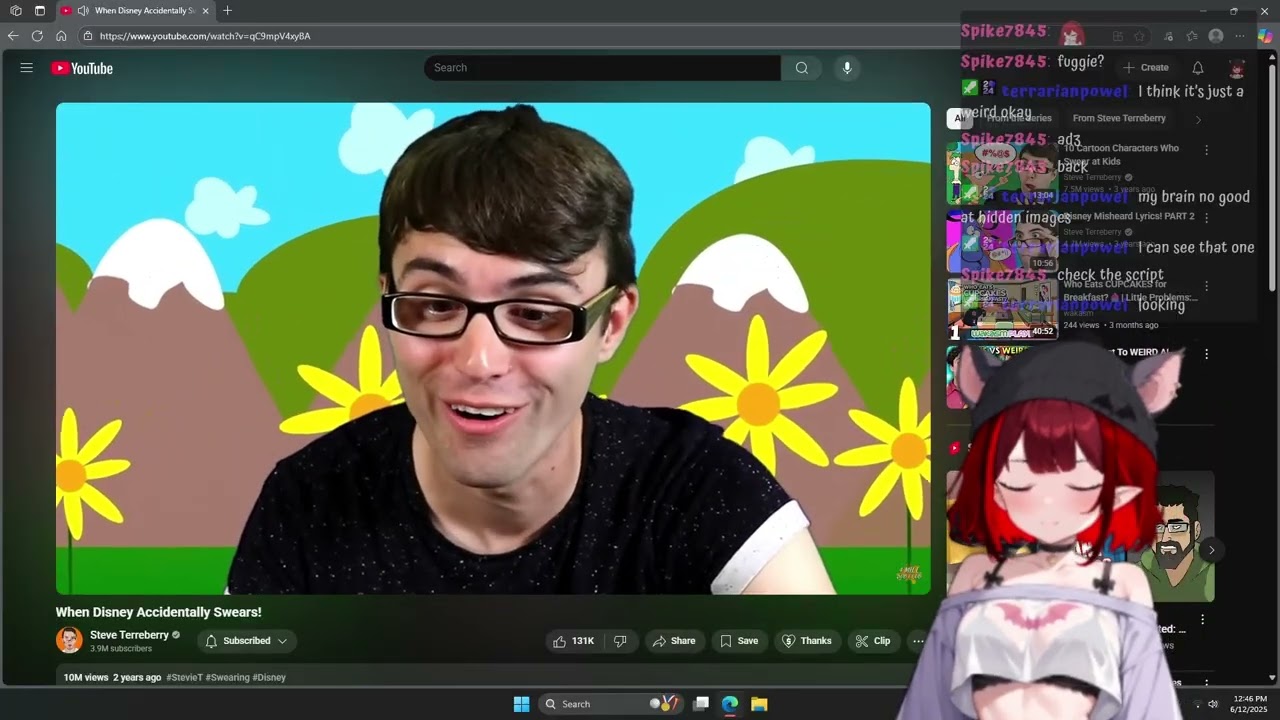The width and height of the screenshot is (1280, 720).
Task: Open the Copilot icon in Edge toolbar
Action: tap(1265, 36)
